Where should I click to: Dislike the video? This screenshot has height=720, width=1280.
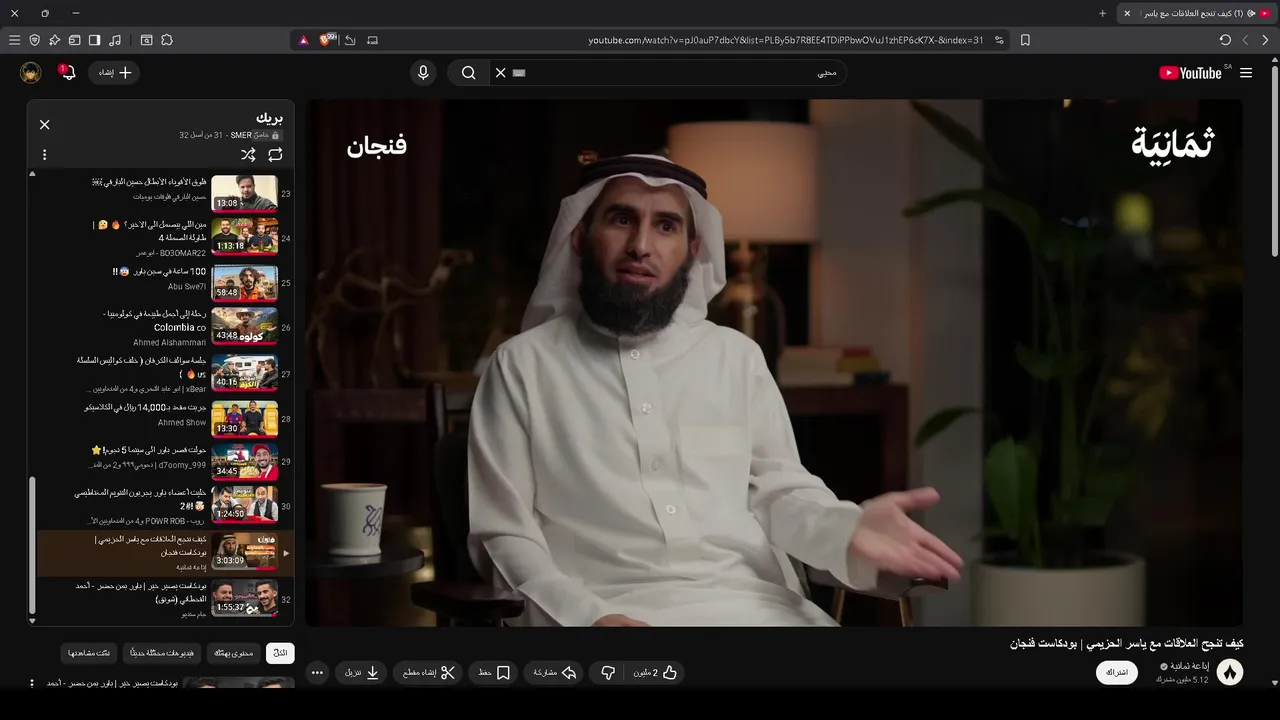click(607, 673)
